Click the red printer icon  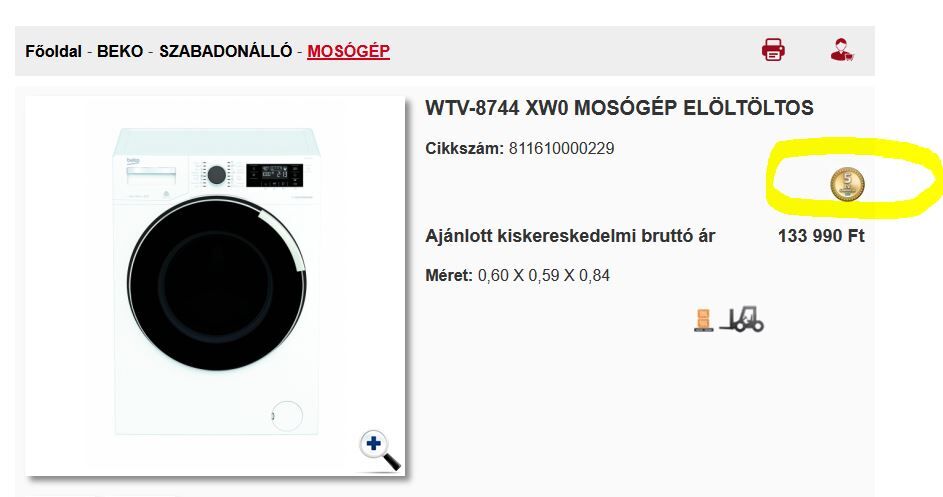(x=773, y=49)
